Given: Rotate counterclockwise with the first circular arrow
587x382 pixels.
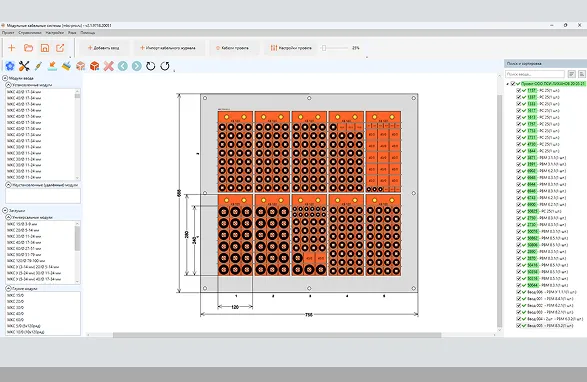Looking at the screenshot, I should [150, 66].
